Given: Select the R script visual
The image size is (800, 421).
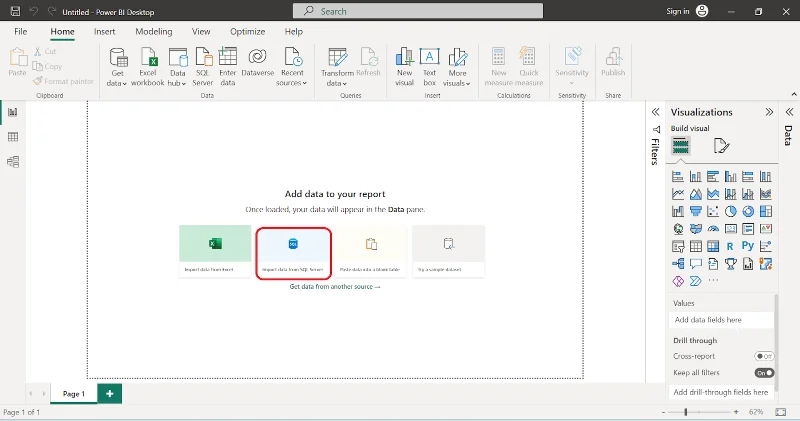Looking at the screenshot, I should [x=731, y=246].
